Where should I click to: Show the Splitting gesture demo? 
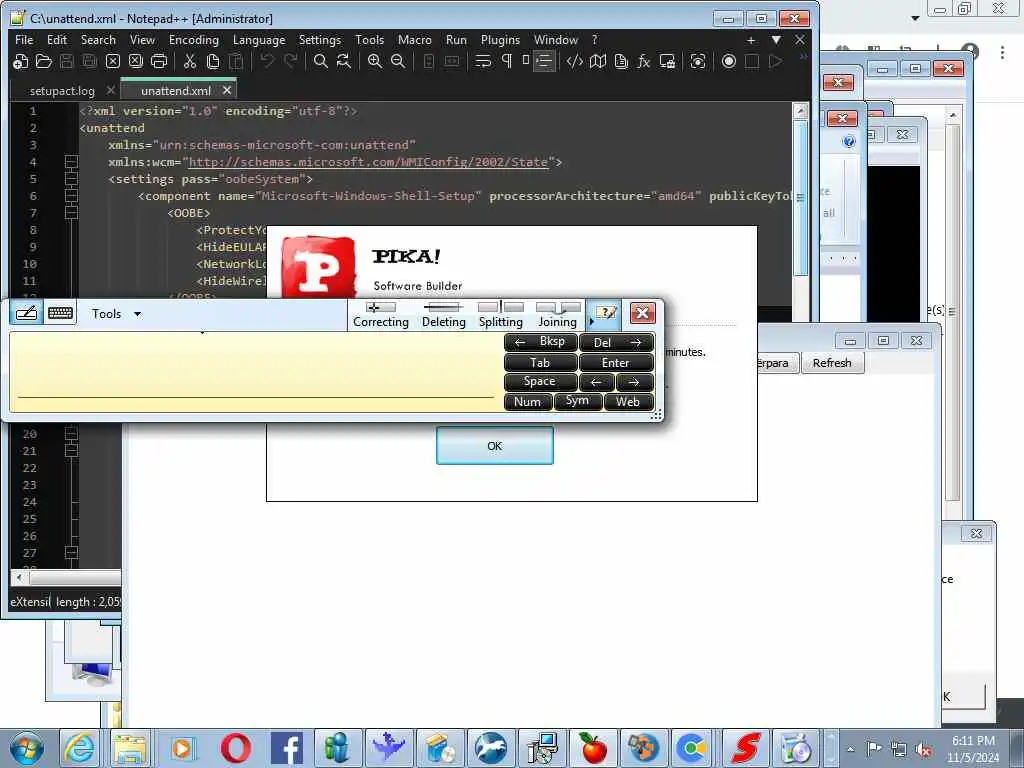[x=501, y=315]
